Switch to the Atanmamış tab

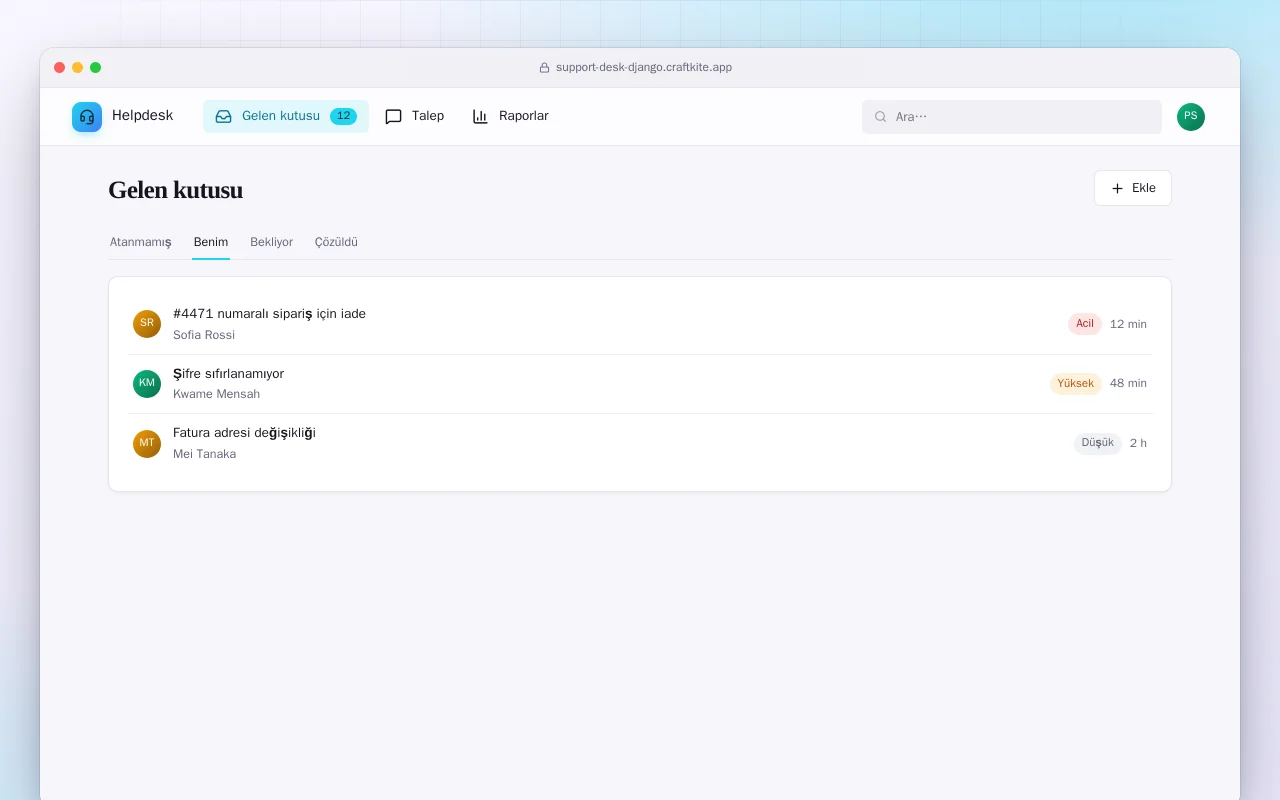click(x=141, y=242)
